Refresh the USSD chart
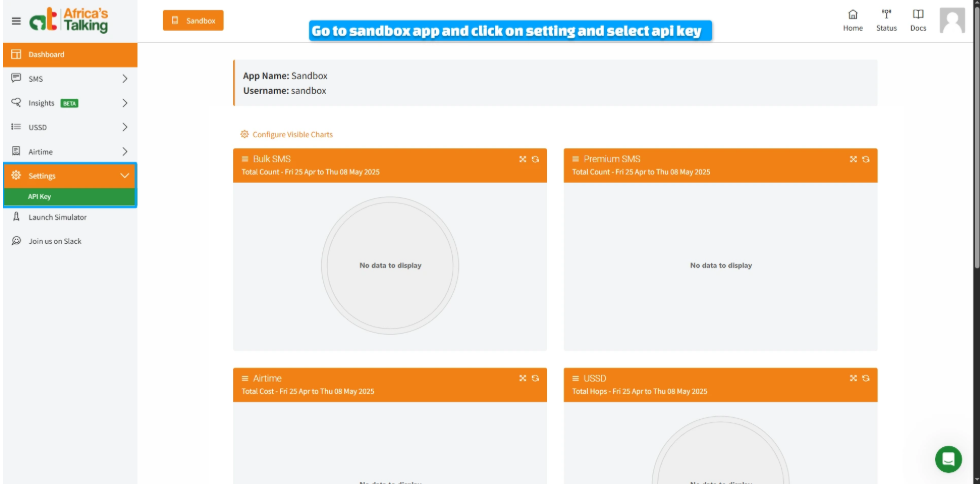This screenshot has height=490, width=980. 866,378
